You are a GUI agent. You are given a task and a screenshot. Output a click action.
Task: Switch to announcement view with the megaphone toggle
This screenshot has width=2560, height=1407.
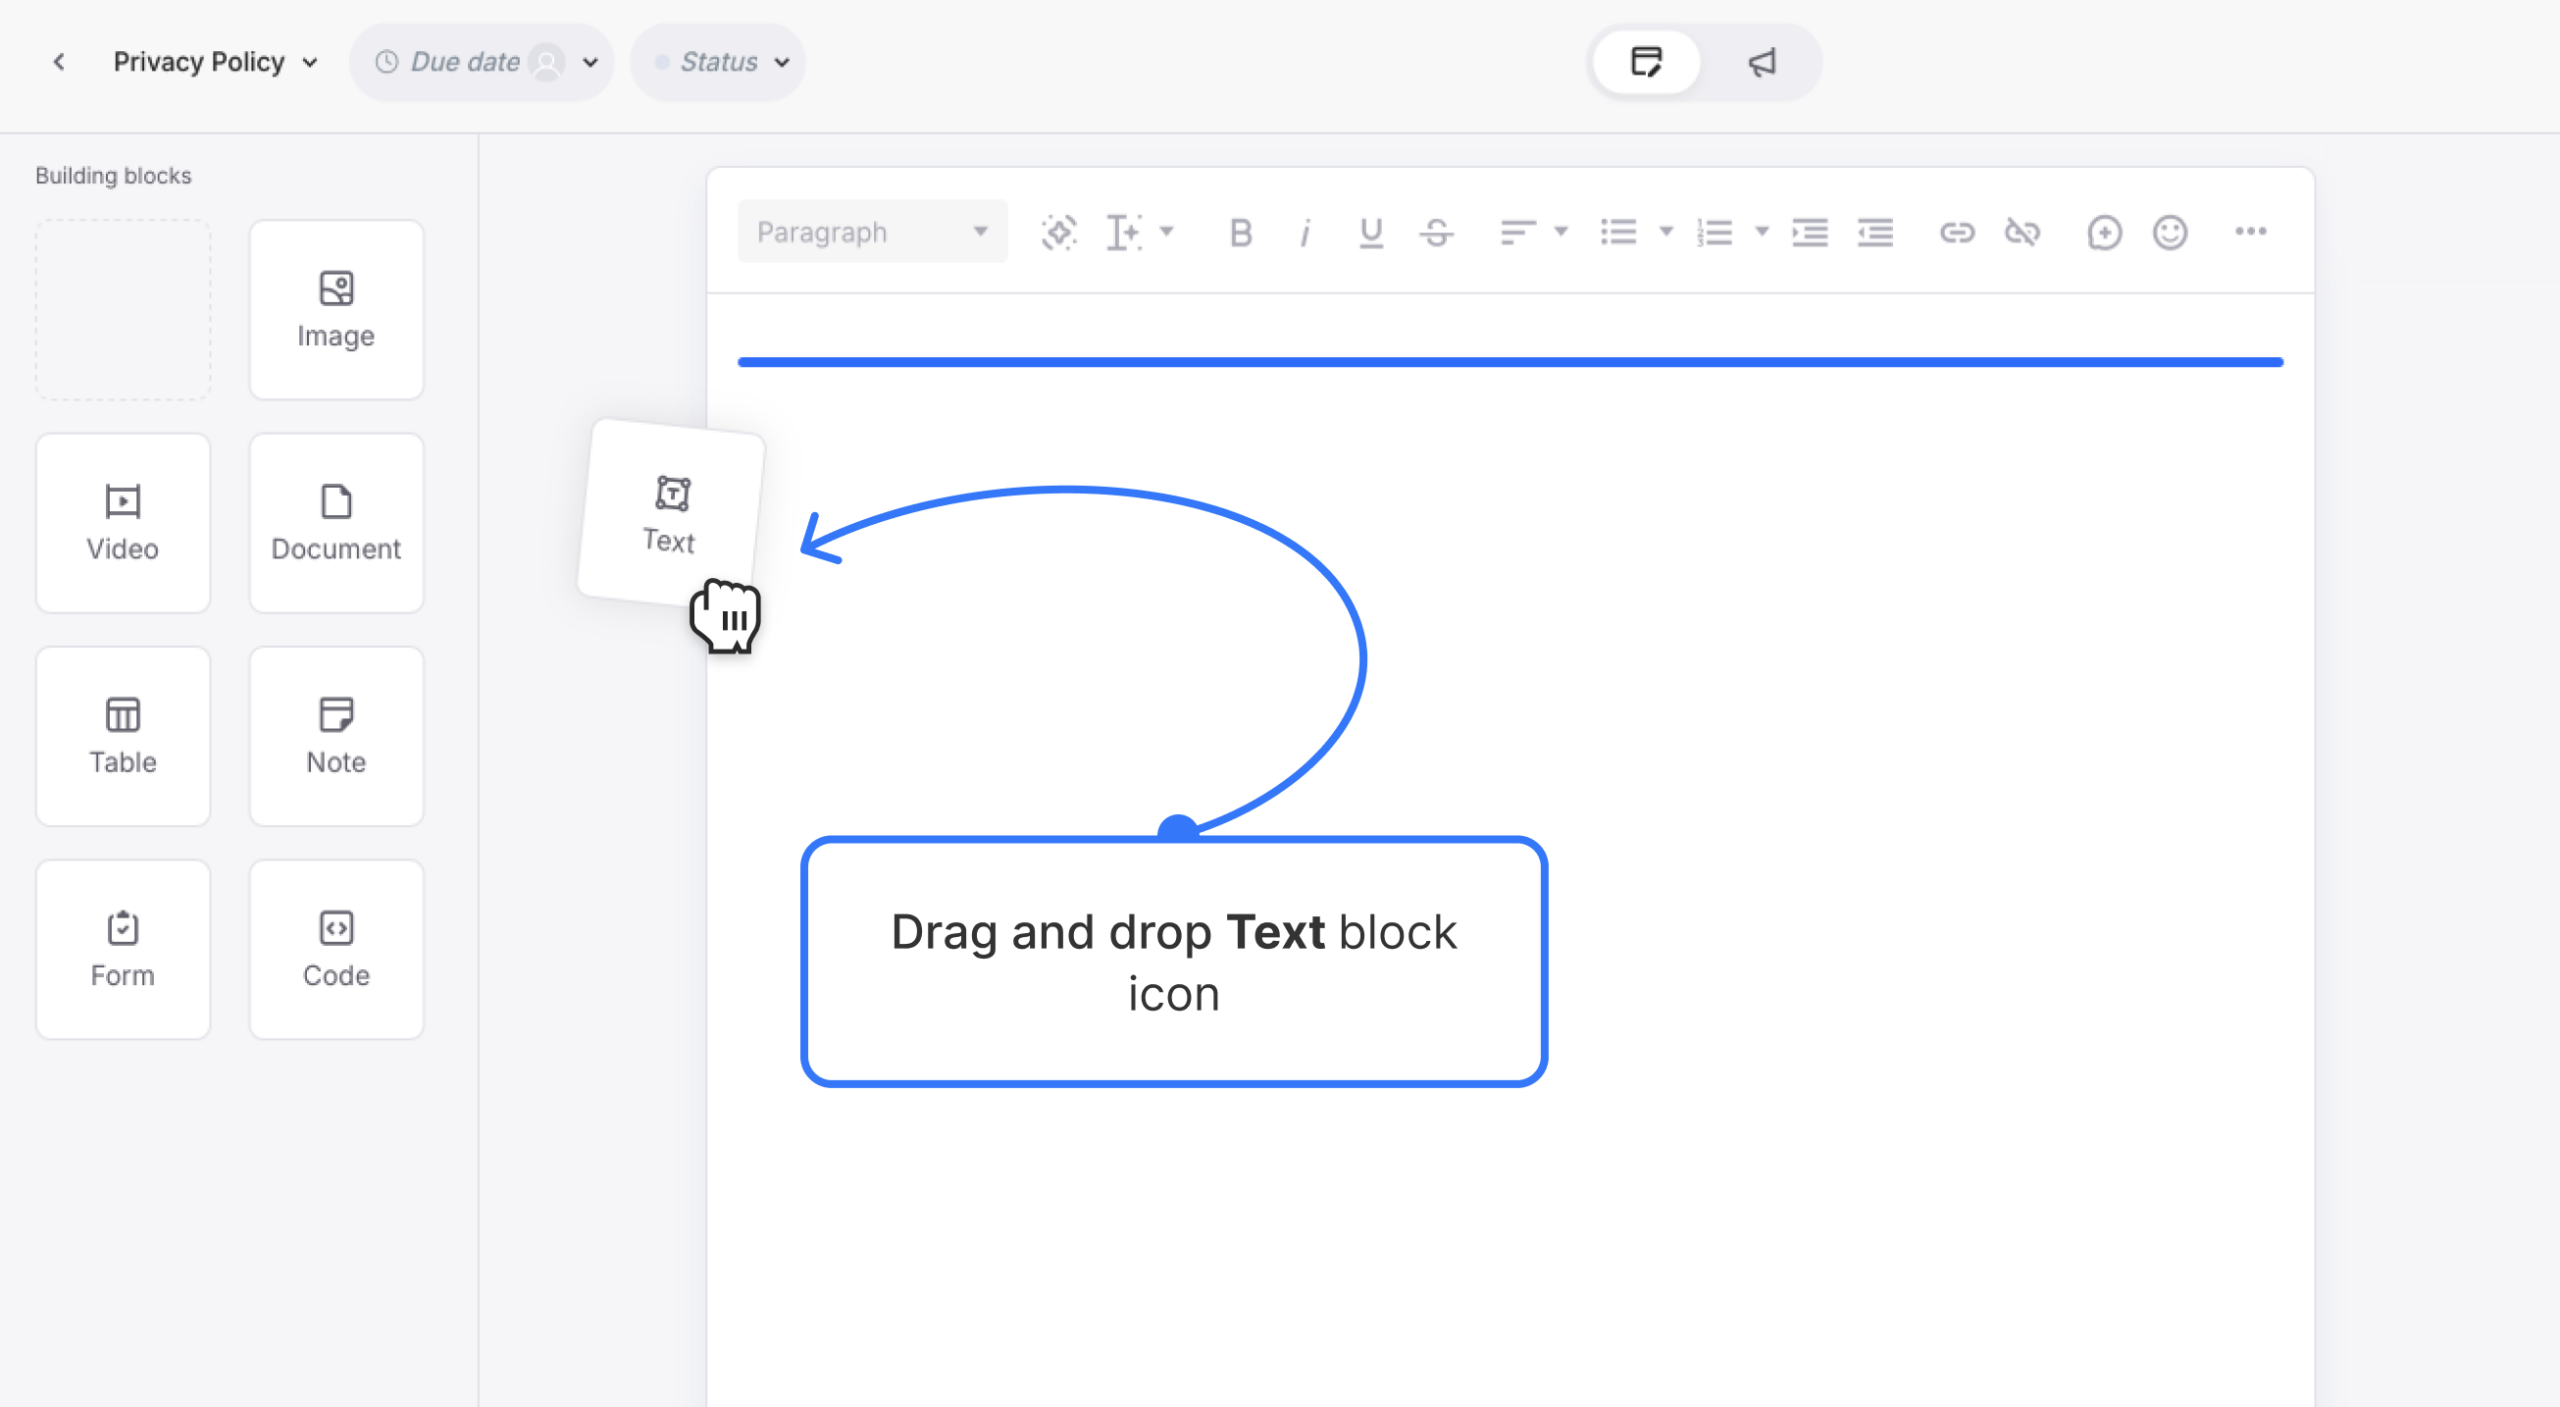click(x=1761, y=62)
